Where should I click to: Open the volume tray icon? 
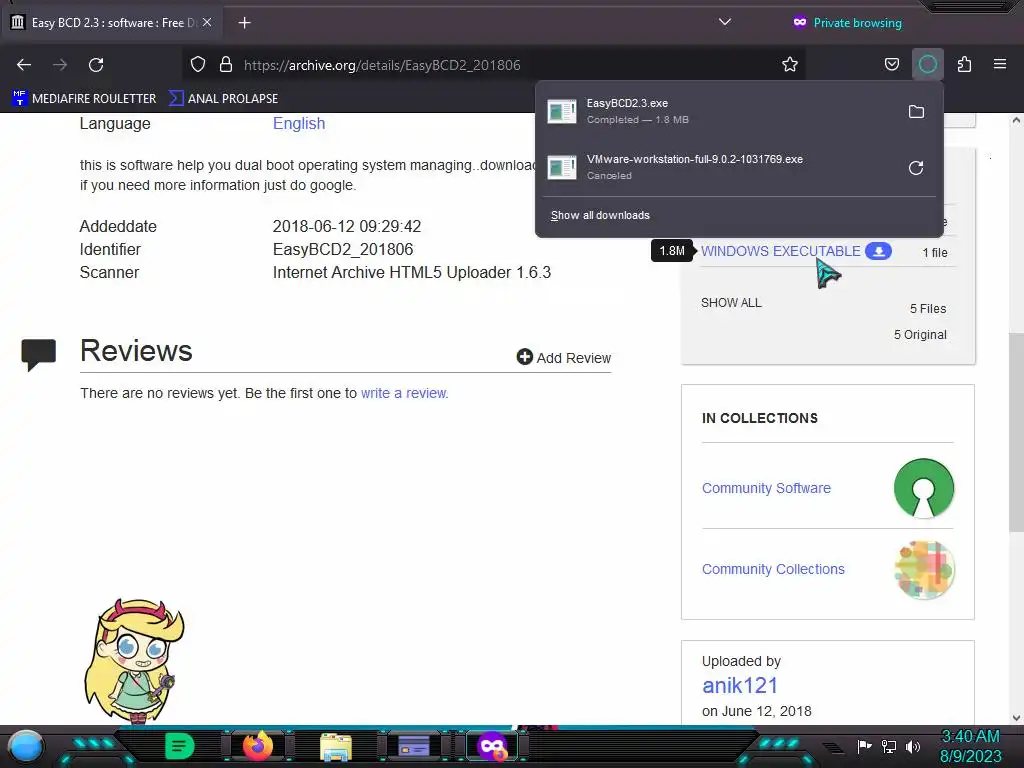[x=913, y=746]
